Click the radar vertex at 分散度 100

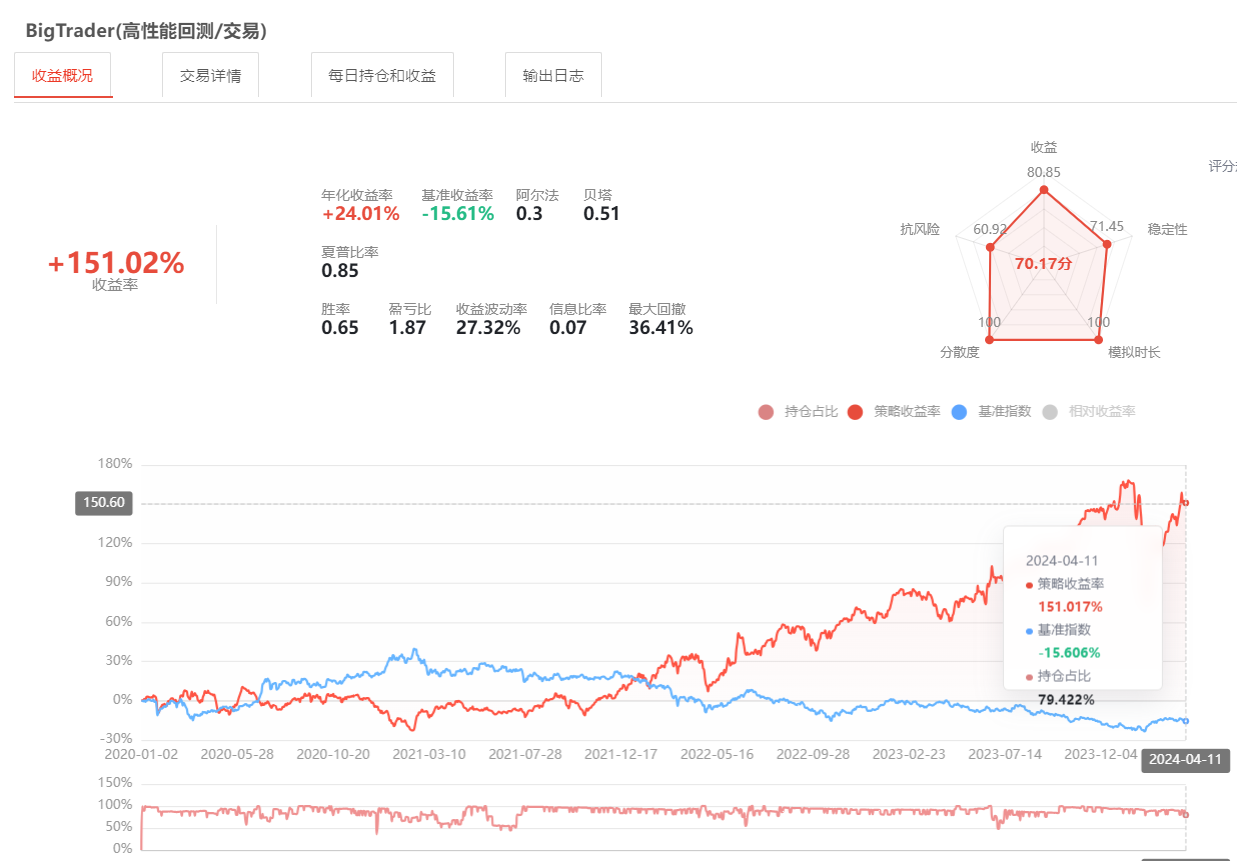tap(990, 340)
